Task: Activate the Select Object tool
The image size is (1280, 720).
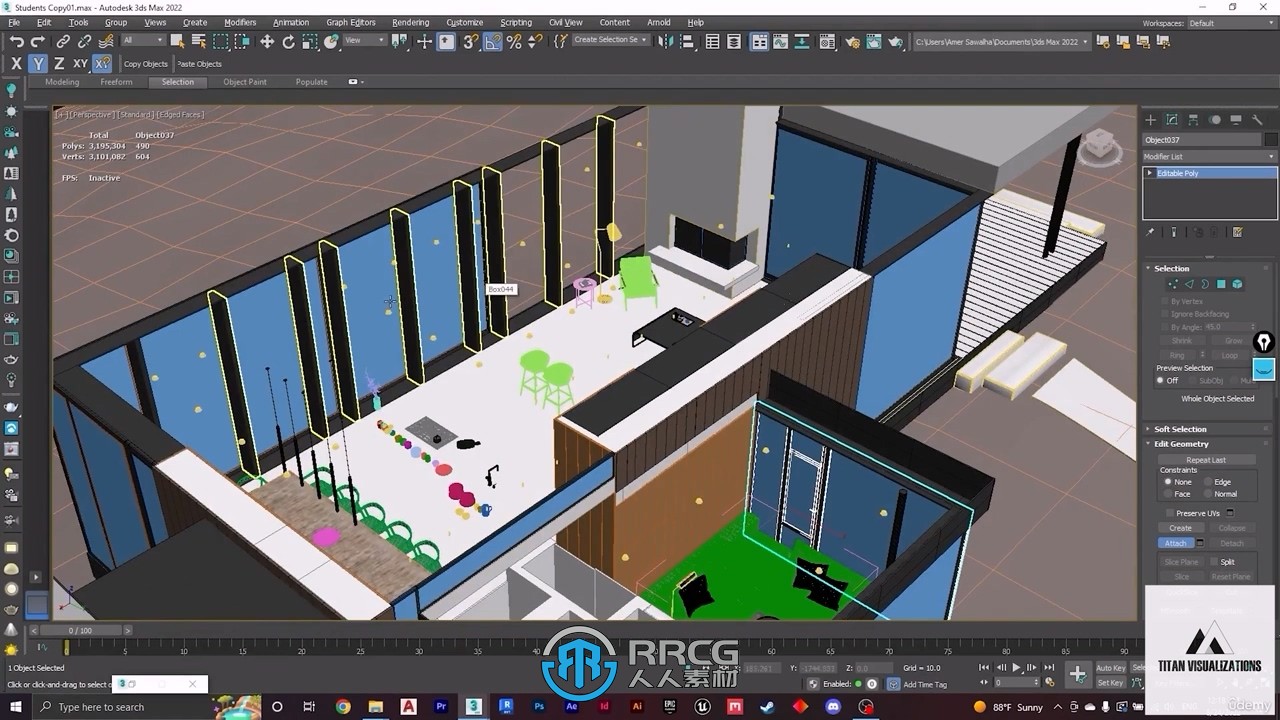Action: coord(177,41)
